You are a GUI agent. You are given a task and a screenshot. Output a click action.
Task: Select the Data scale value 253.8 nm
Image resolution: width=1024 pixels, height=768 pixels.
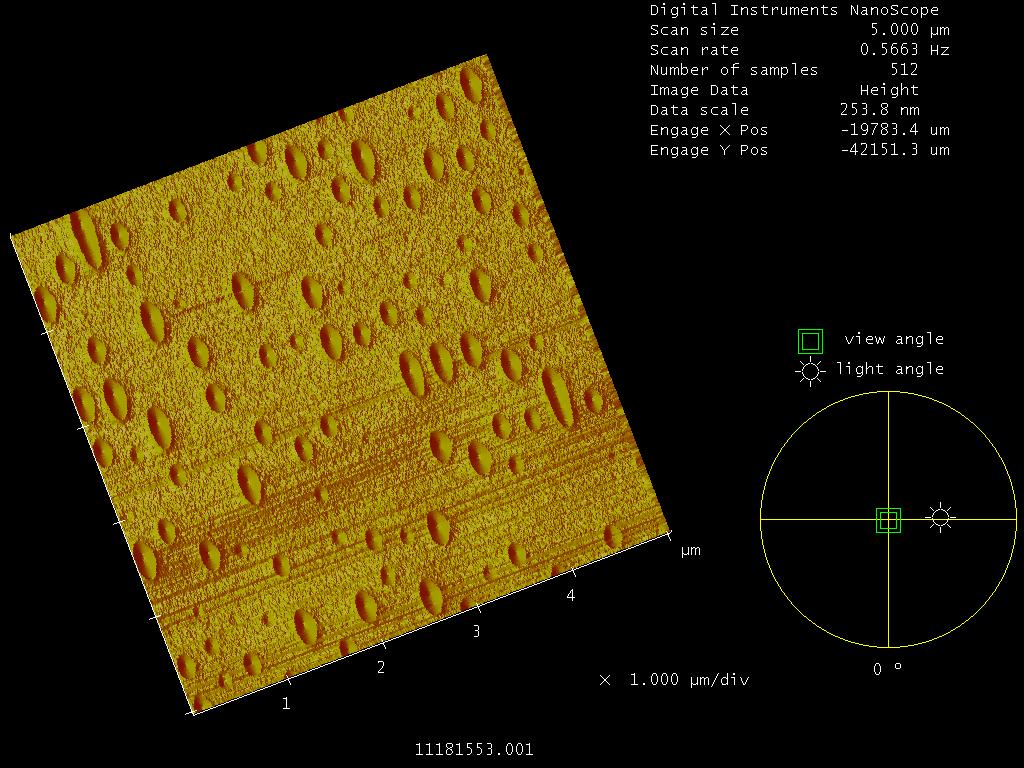tap(879, 110)
